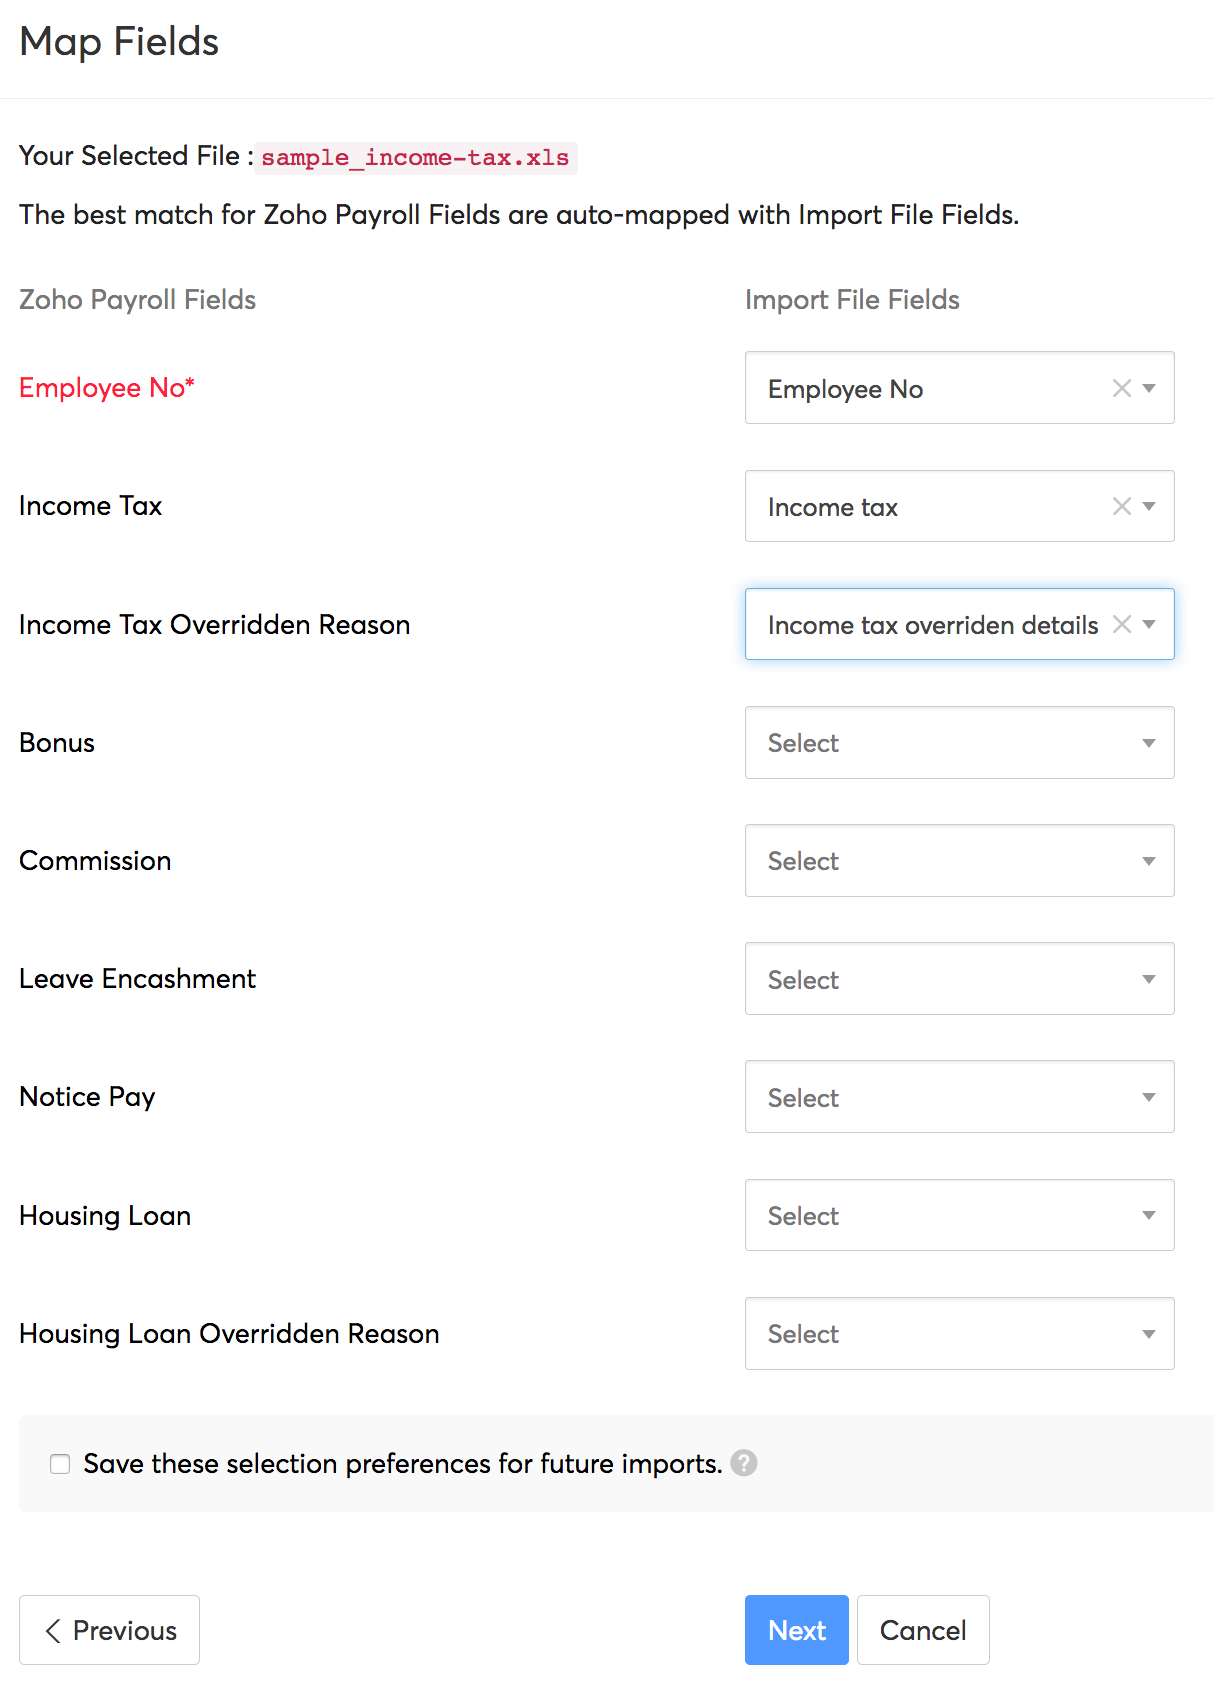This screenshot has width=1214, height=1704.
Task: Cancel the import mapping
Action: (923, 1630)
